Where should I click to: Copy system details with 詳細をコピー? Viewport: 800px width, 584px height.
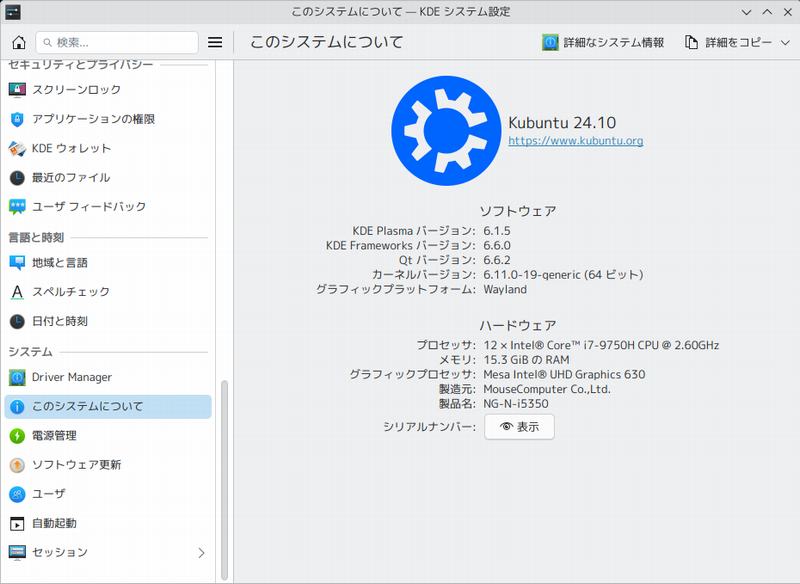[729, 42]
